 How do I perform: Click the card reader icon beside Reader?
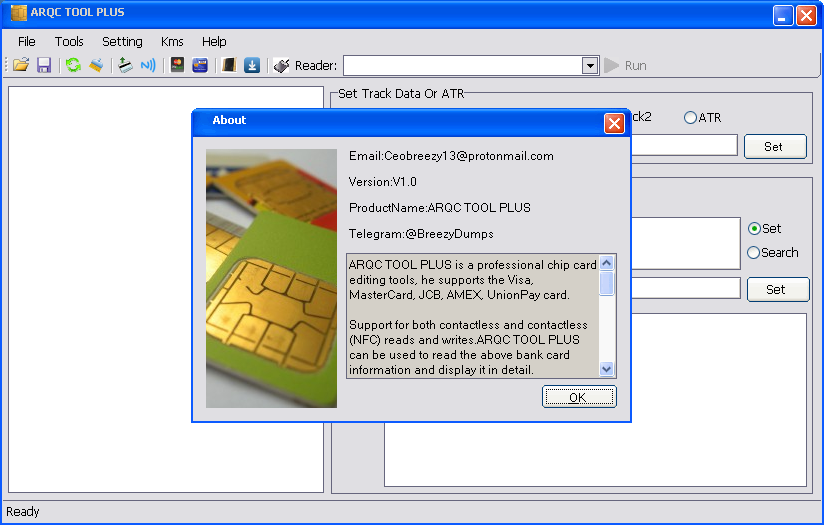(281, 65)
